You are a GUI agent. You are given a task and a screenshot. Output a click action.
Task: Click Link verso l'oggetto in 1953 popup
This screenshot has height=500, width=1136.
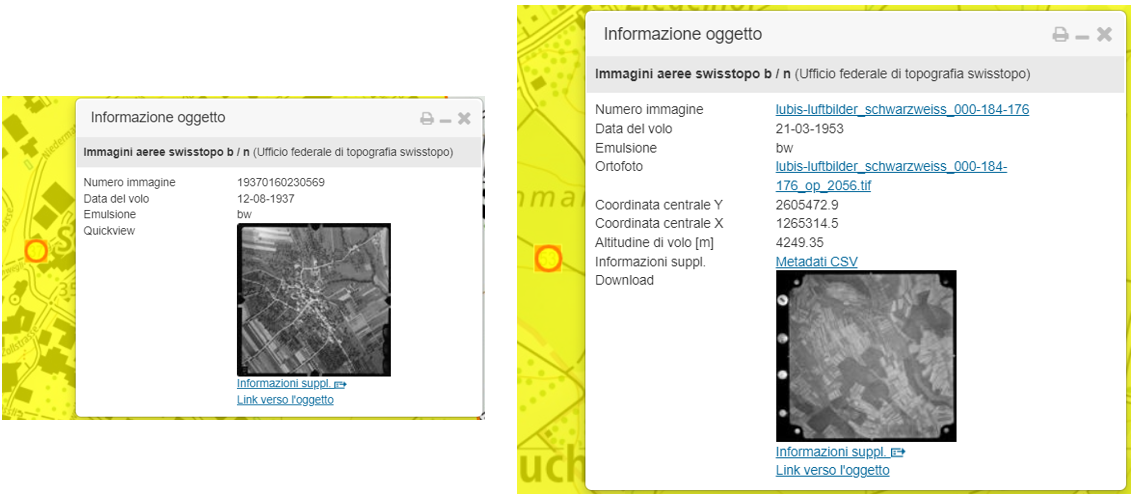[832, 470]
